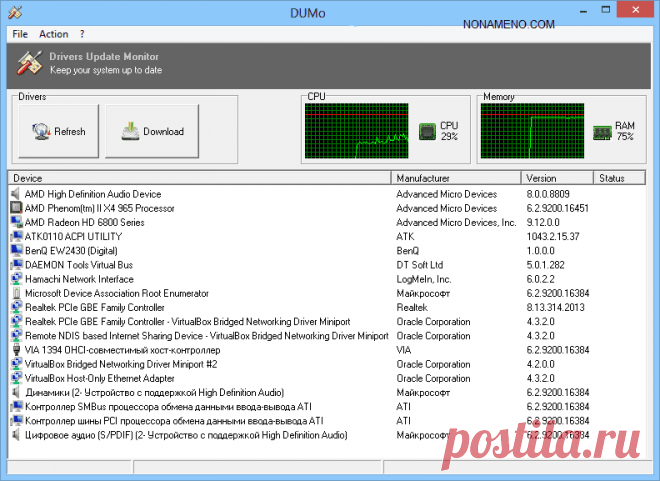The image size is (660, 481).
Task: Click icon of Remote NDIS based Internet Sharing Device
Action: [16, 336]
